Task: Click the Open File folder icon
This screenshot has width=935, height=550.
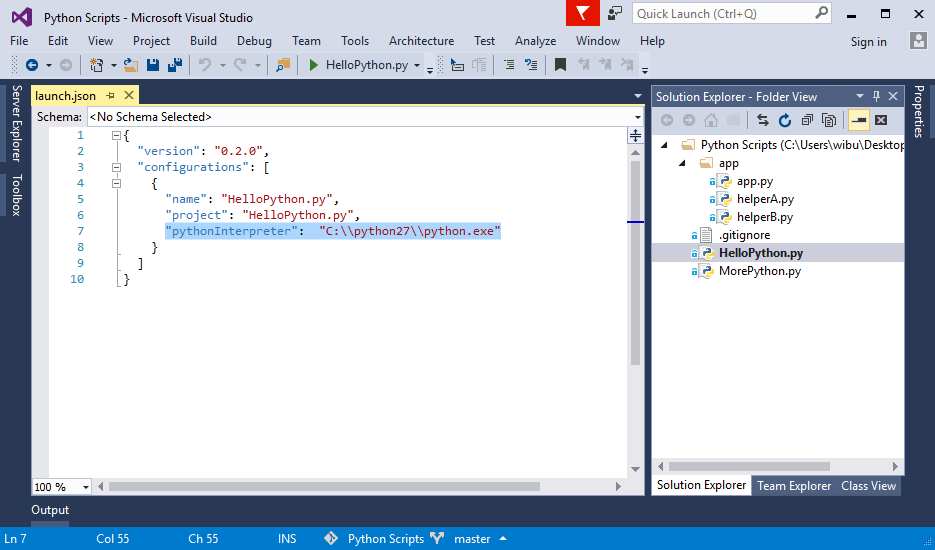Action: (131, 65)
